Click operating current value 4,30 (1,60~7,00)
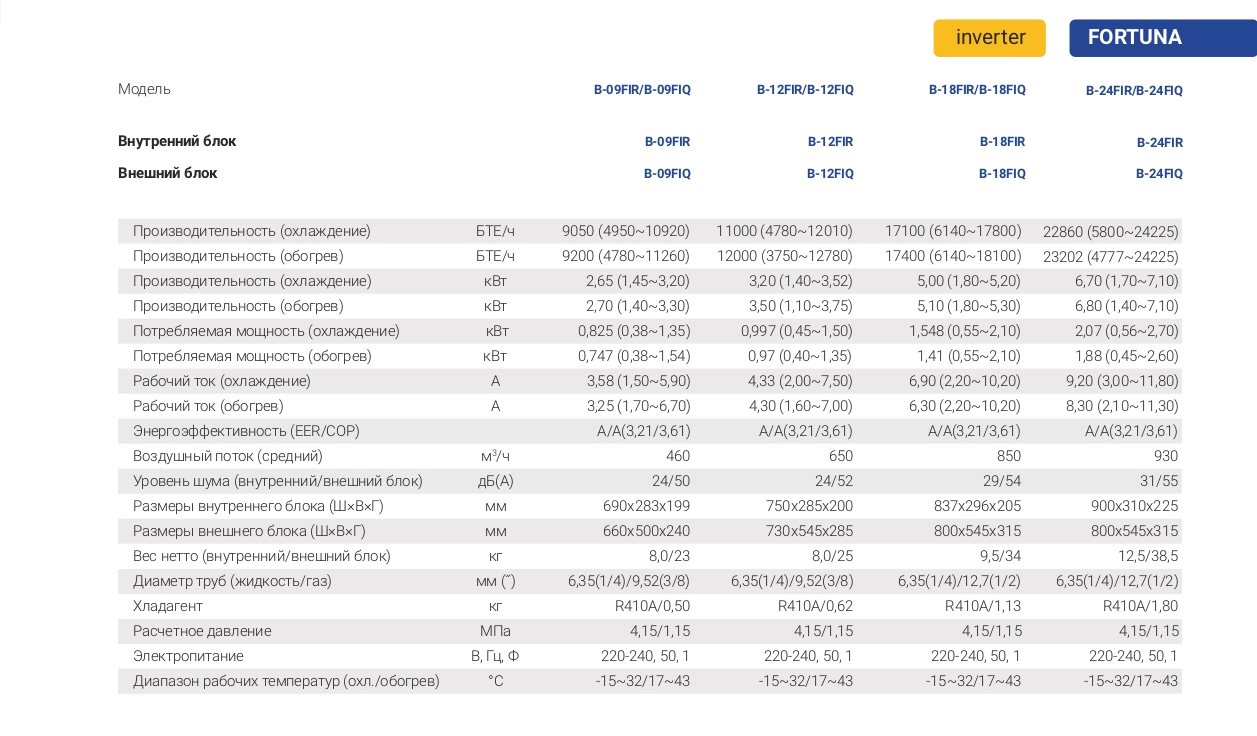1257x736 pixels. [x=801, y=406]
